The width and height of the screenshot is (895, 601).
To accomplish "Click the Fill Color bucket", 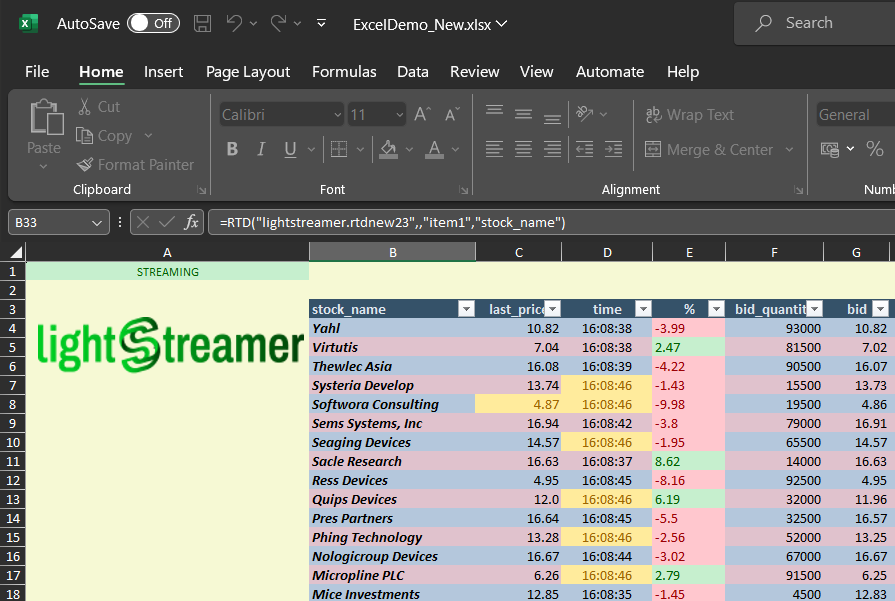I will pos(388,149).
